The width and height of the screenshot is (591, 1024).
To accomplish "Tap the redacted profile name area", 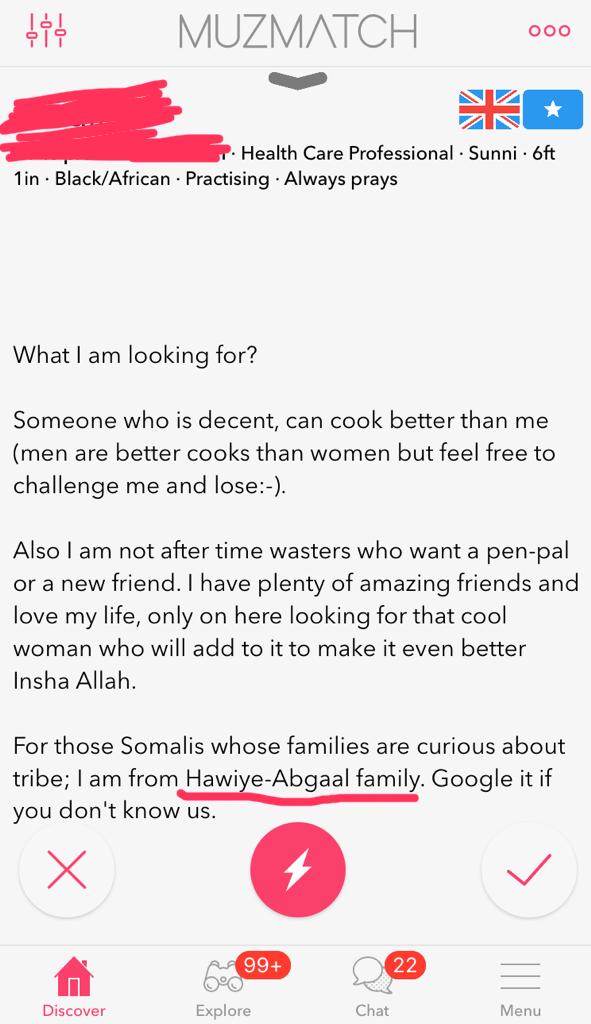I will 111,121.
